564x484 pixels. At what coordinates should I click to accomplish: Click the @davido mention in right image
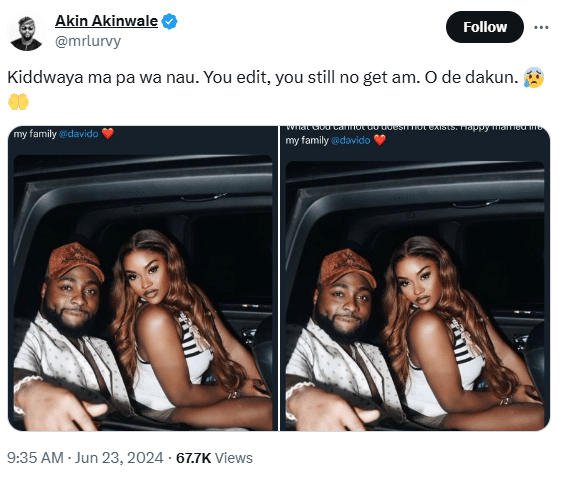pyautogui.click(x=350, y=140)
